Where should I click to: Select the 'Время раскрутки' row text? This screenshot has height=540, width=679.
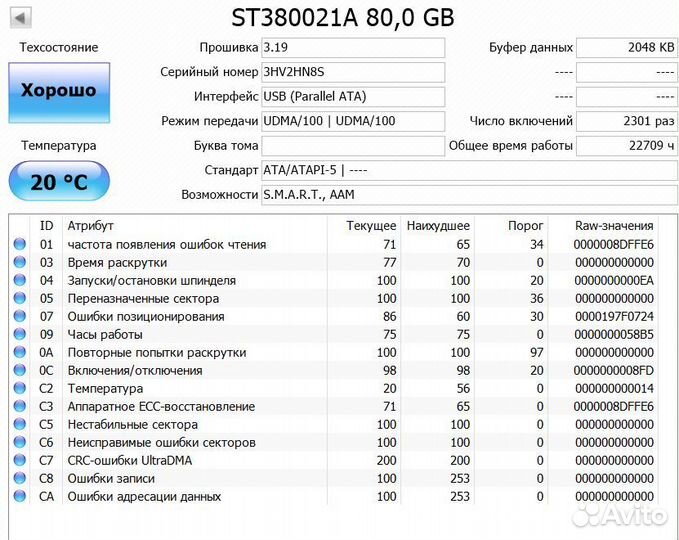click(117, 262)
